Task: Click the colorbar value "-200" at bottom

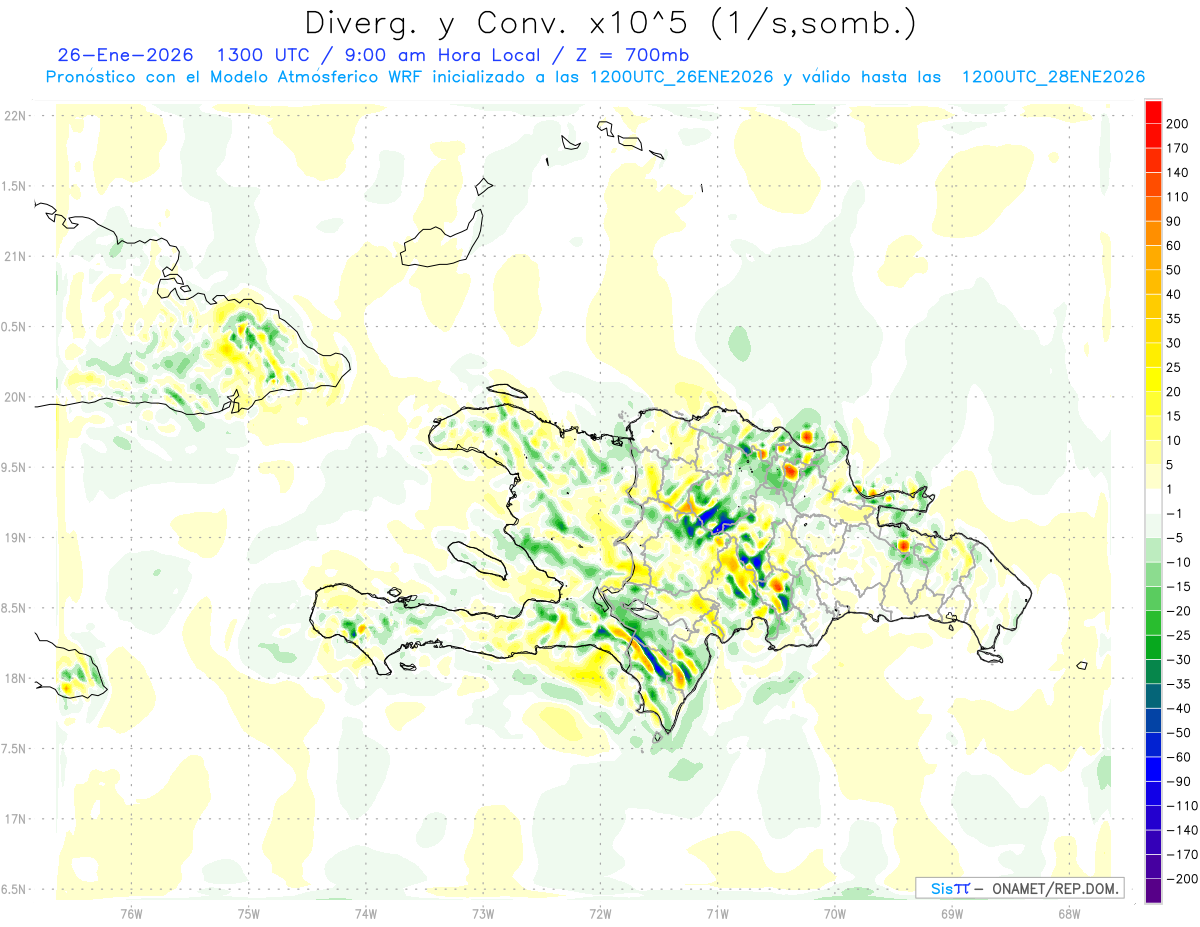Action: [1180, 878]
